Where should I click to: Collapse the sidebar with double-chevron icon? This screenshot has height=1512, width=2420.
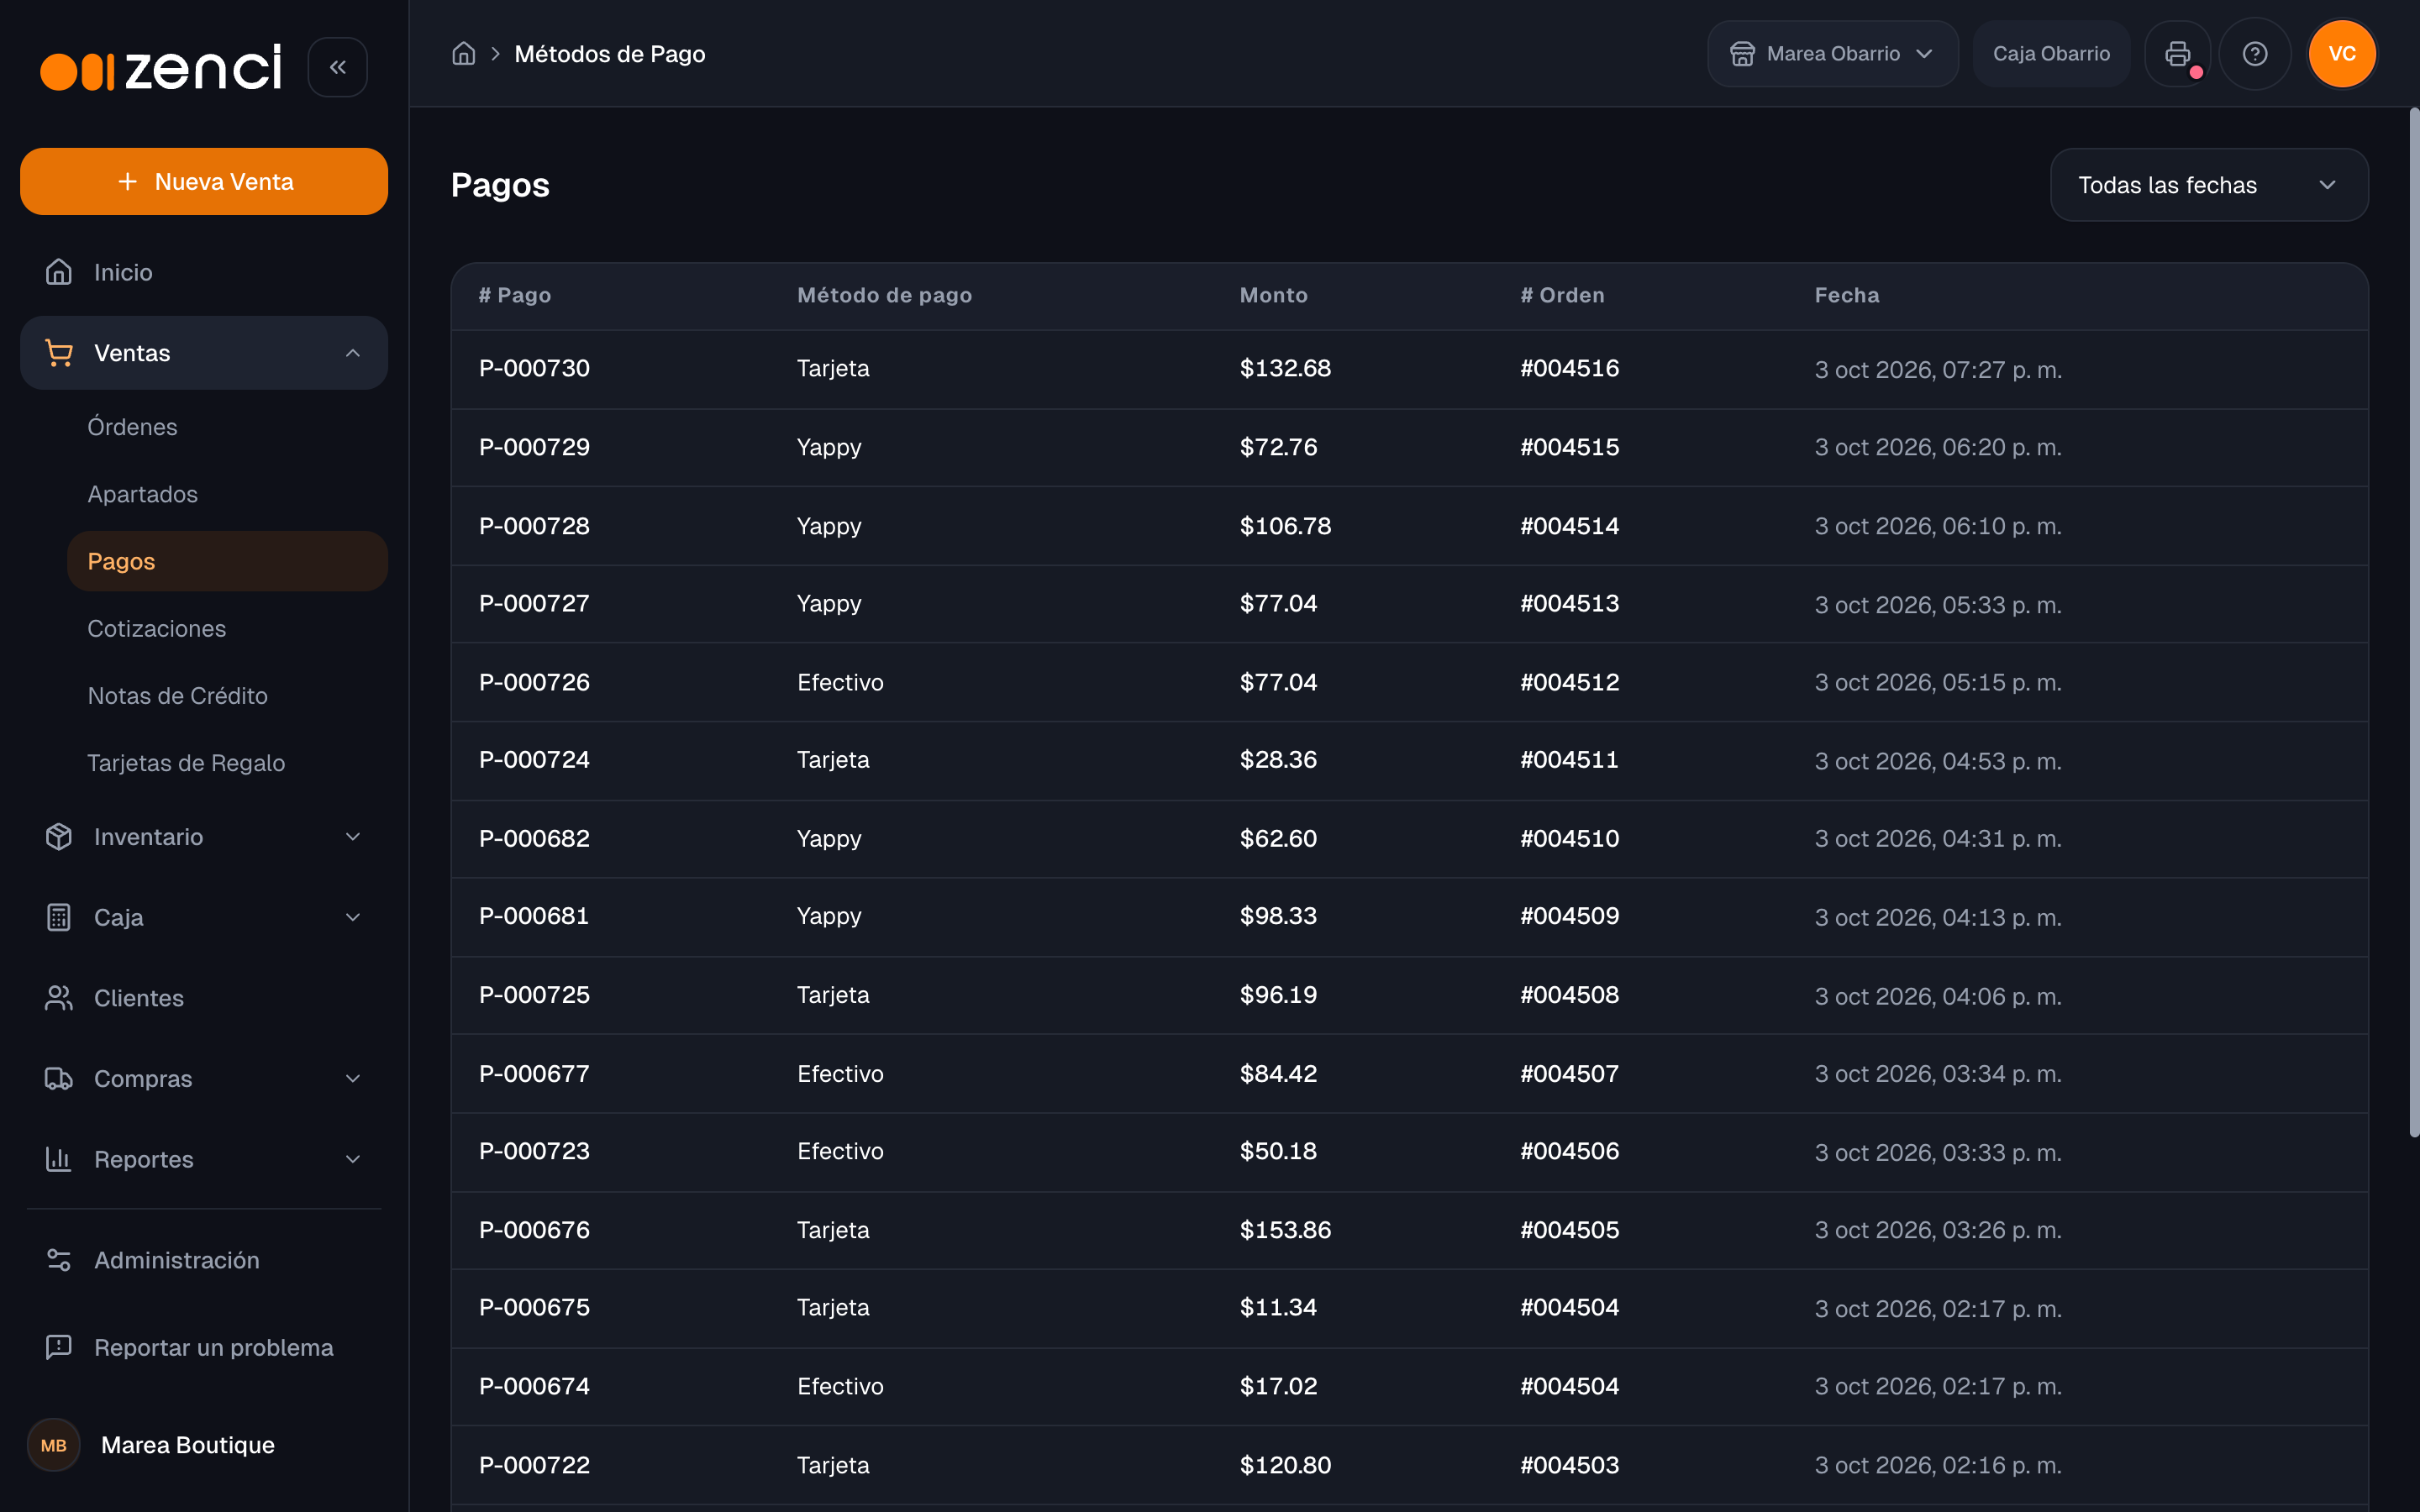coord(337,67)
